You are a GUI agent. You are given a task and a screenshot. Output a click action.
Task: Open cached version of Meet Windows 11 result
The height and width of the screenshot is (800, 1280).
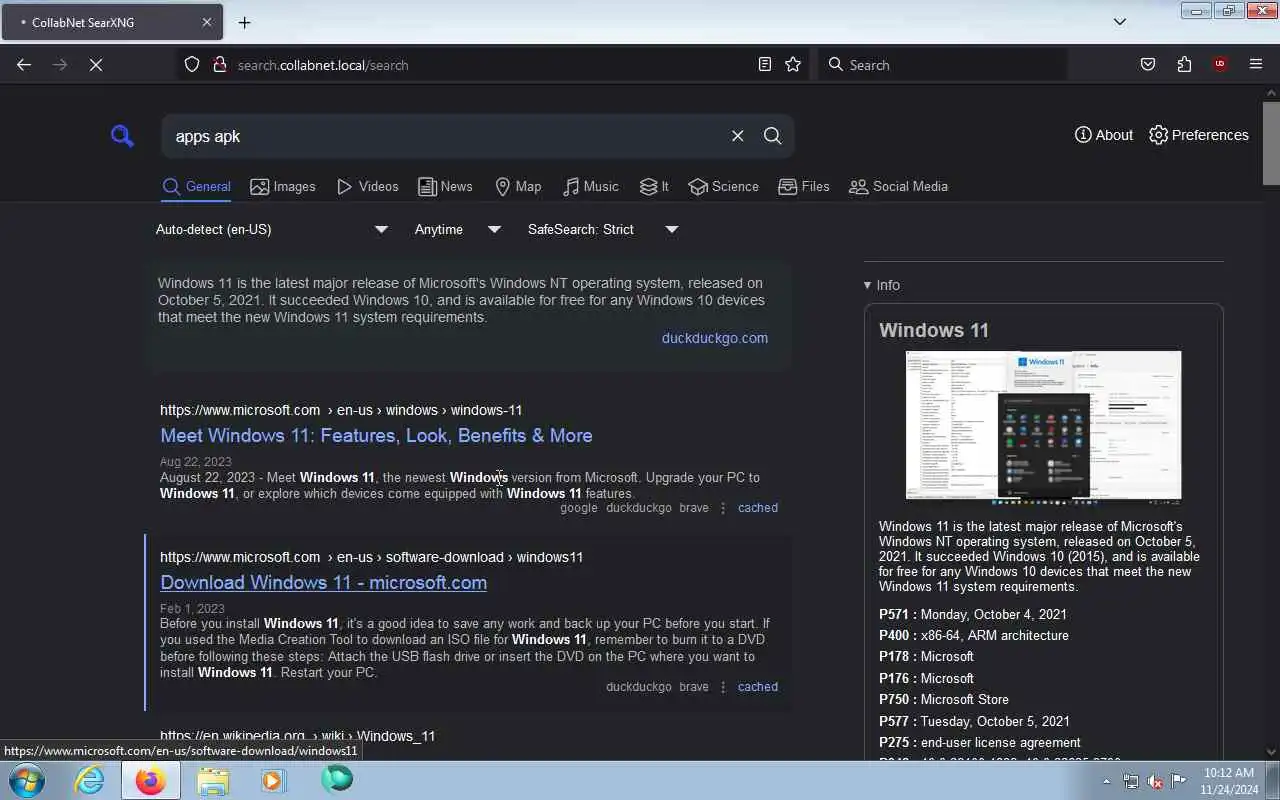point(757,508)
